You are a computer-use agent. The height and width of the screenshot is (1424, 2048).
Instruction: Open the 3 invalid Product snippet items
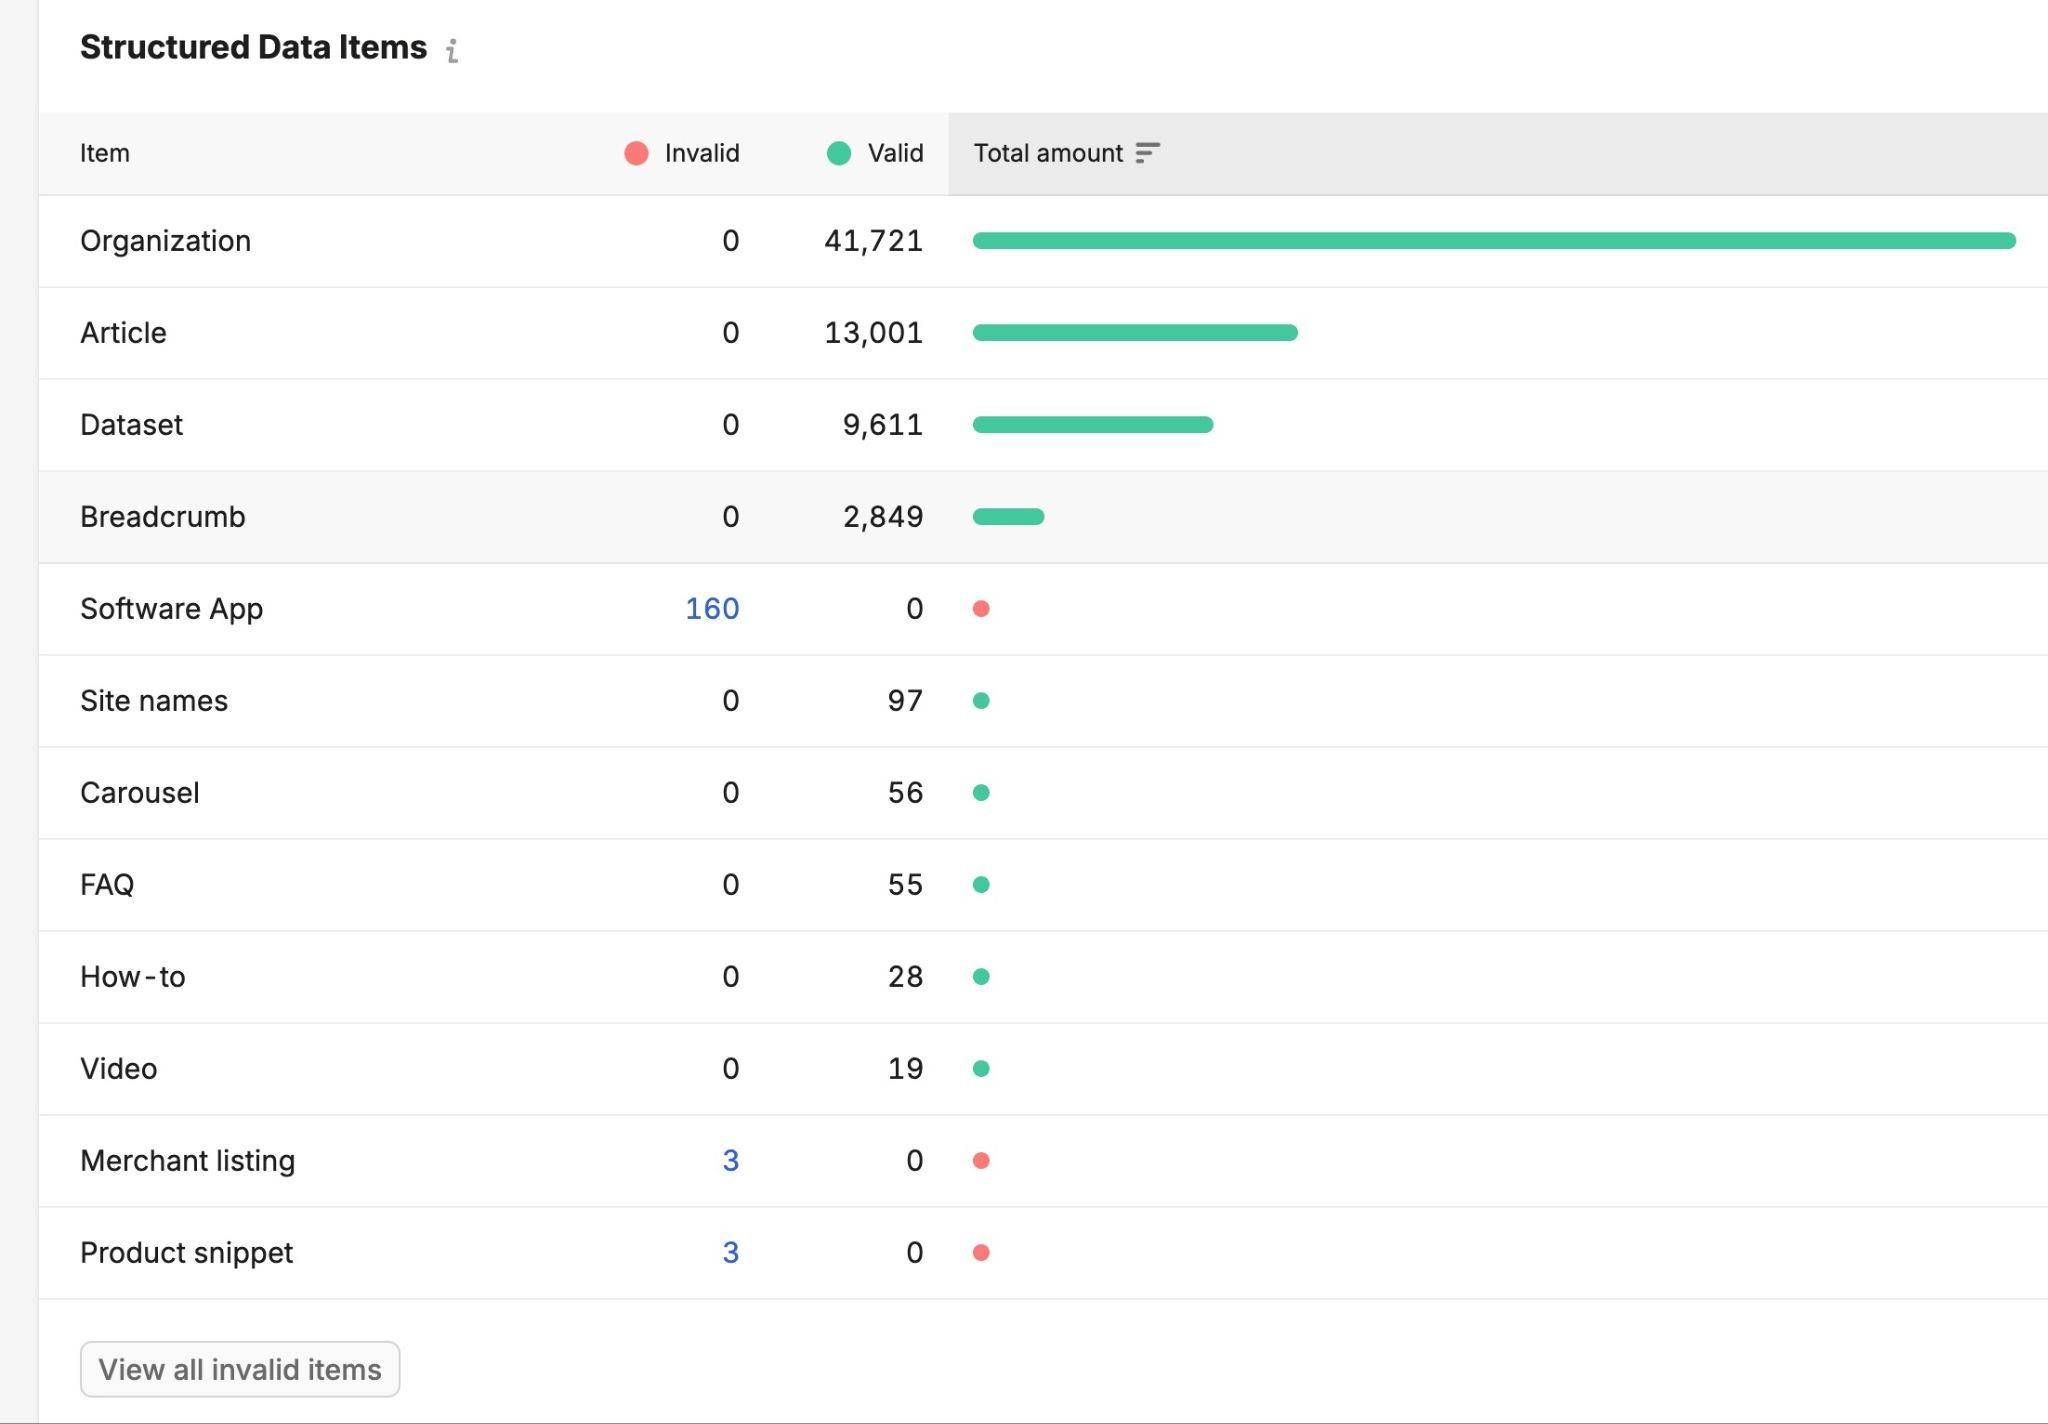[x=731, y=1252]
